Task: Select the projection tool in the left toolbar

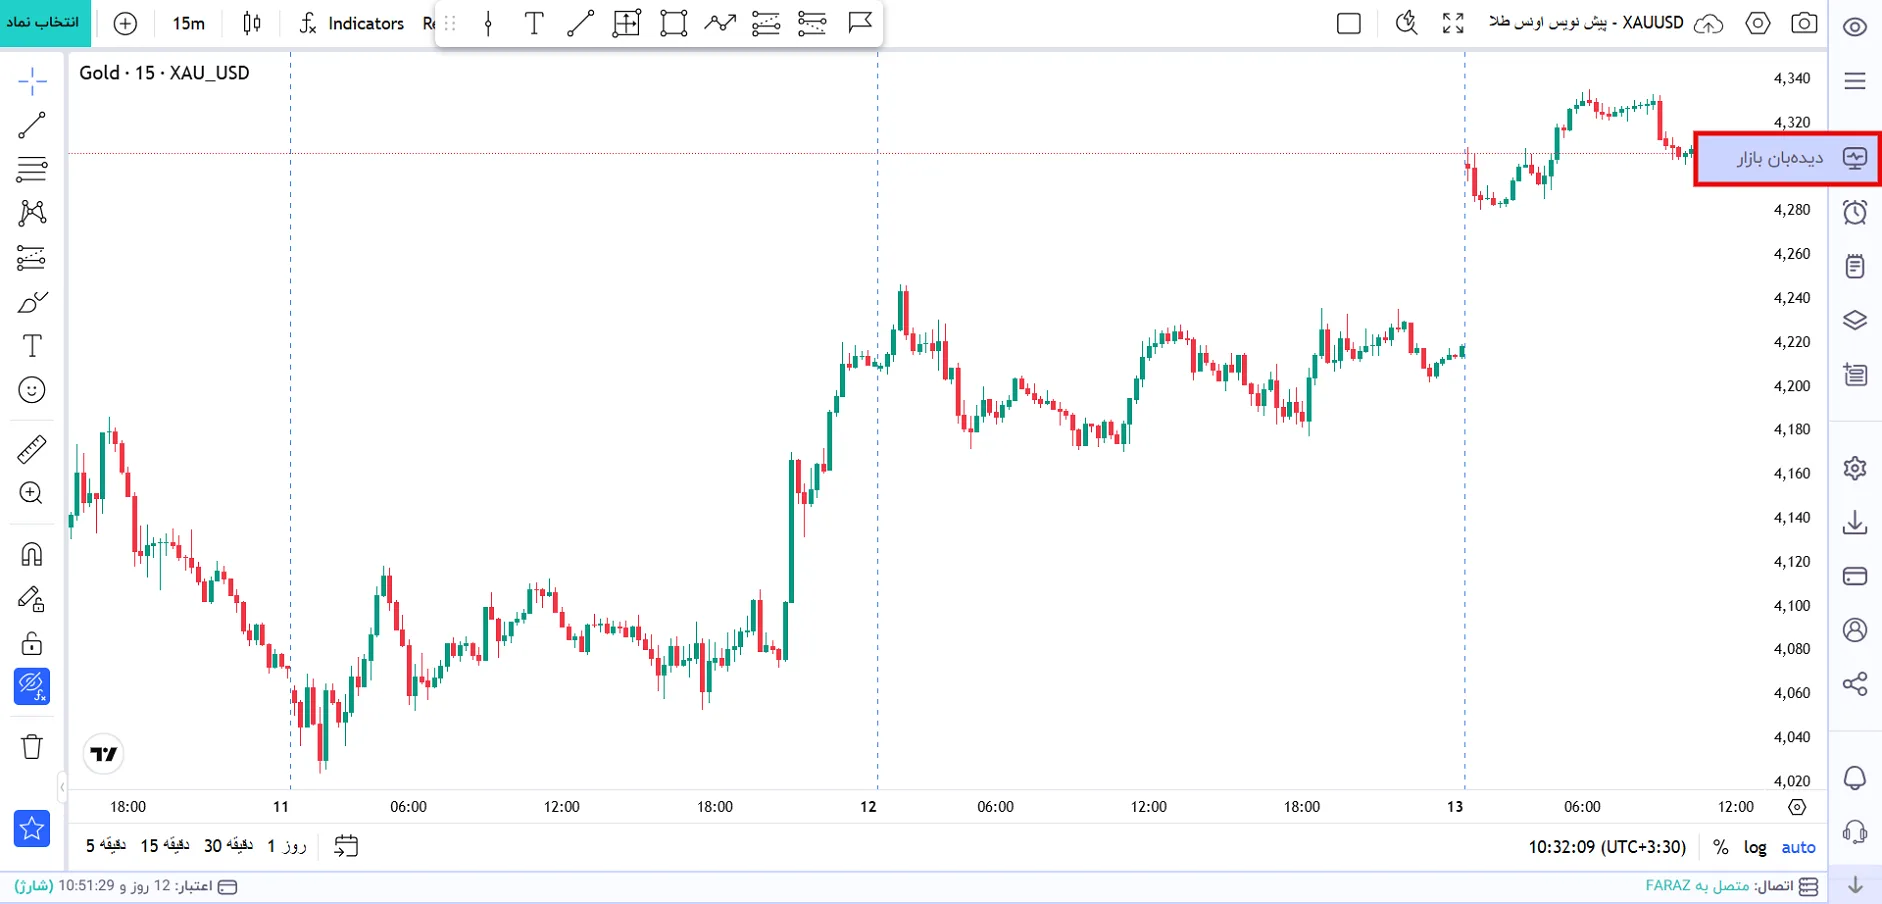Action: [x=32, y=258]
